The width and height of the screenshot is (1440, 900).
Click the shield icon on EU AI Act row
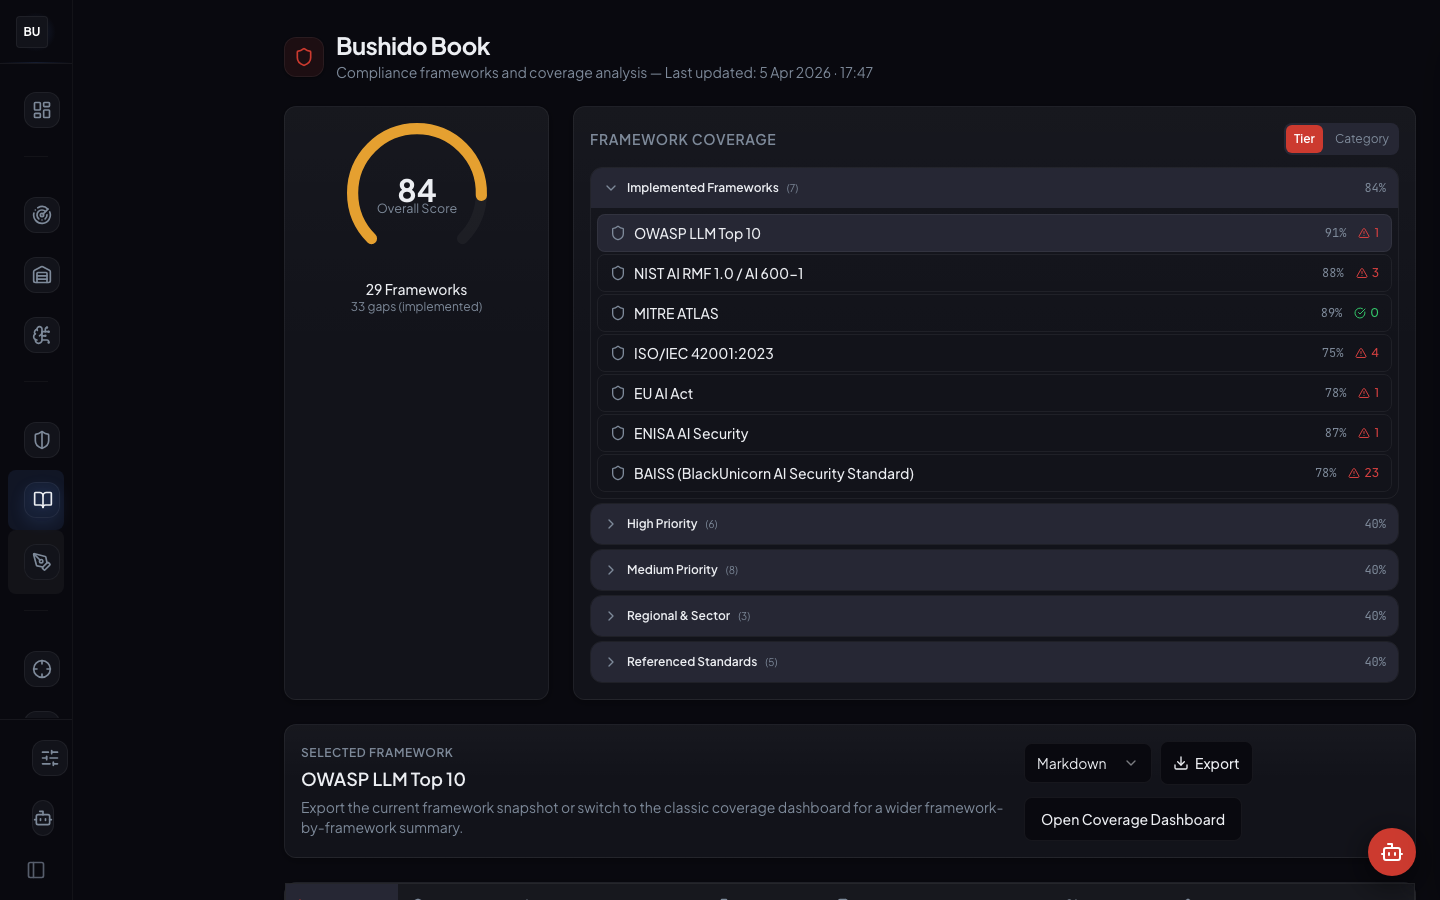click(x=618, y=393)
